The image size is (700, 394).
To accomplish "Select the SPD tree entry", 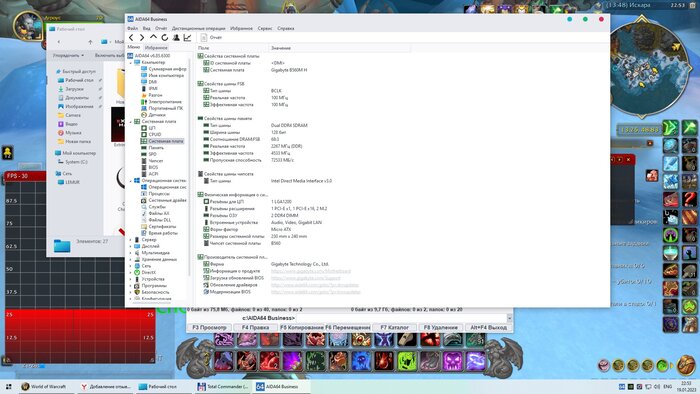I will [x=149, y=154].
